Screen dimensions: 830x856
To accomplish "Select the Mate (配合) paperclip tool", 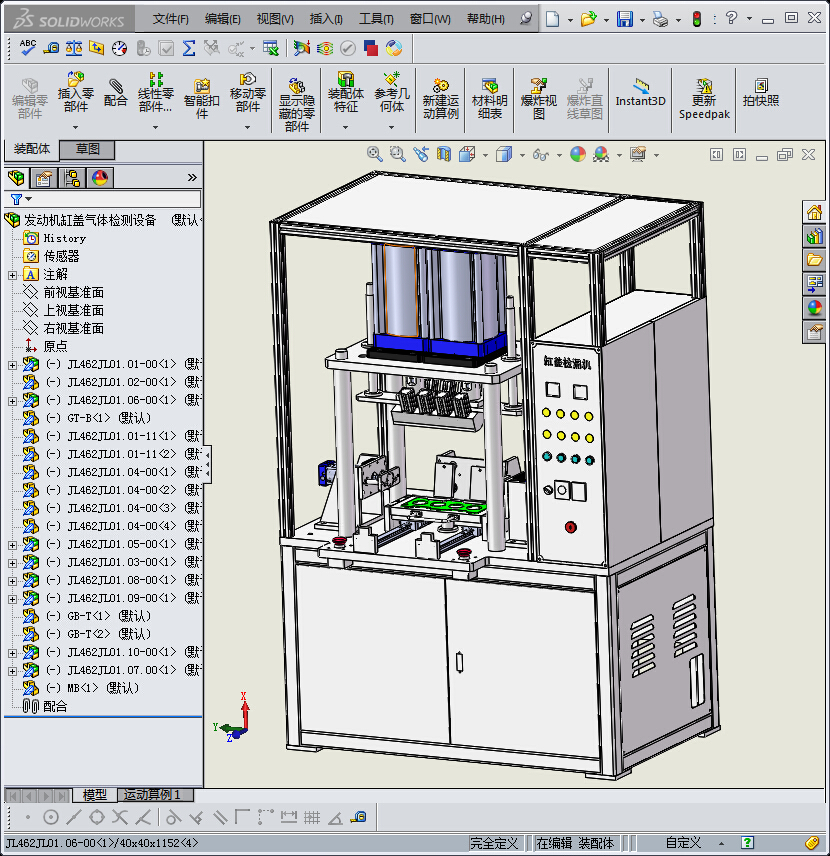I will (x=116, y=92).
